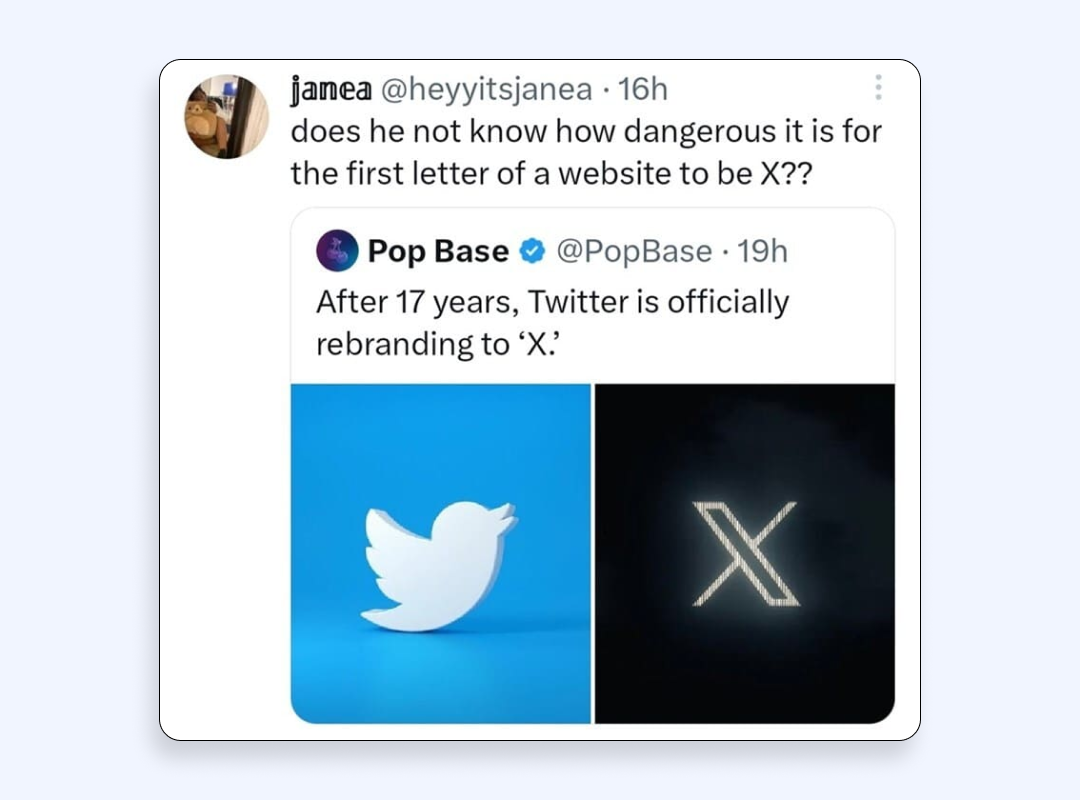This screenshot has width=1080, height=800.
Task: Open the three-dot more options menu
Action: pyautogui.click(x=878, y=88)
